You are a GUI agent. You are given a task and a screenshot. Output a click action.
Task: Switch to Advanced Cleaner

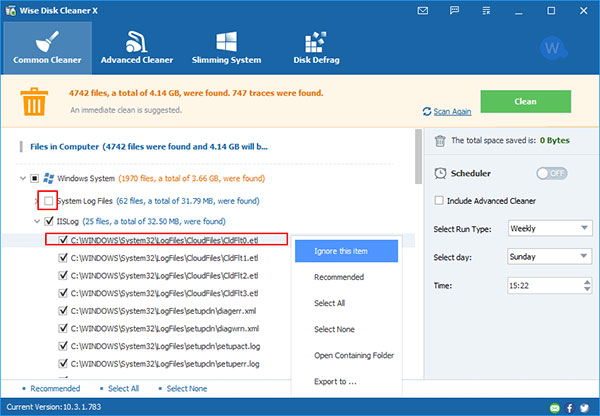[x=135, y=47]
